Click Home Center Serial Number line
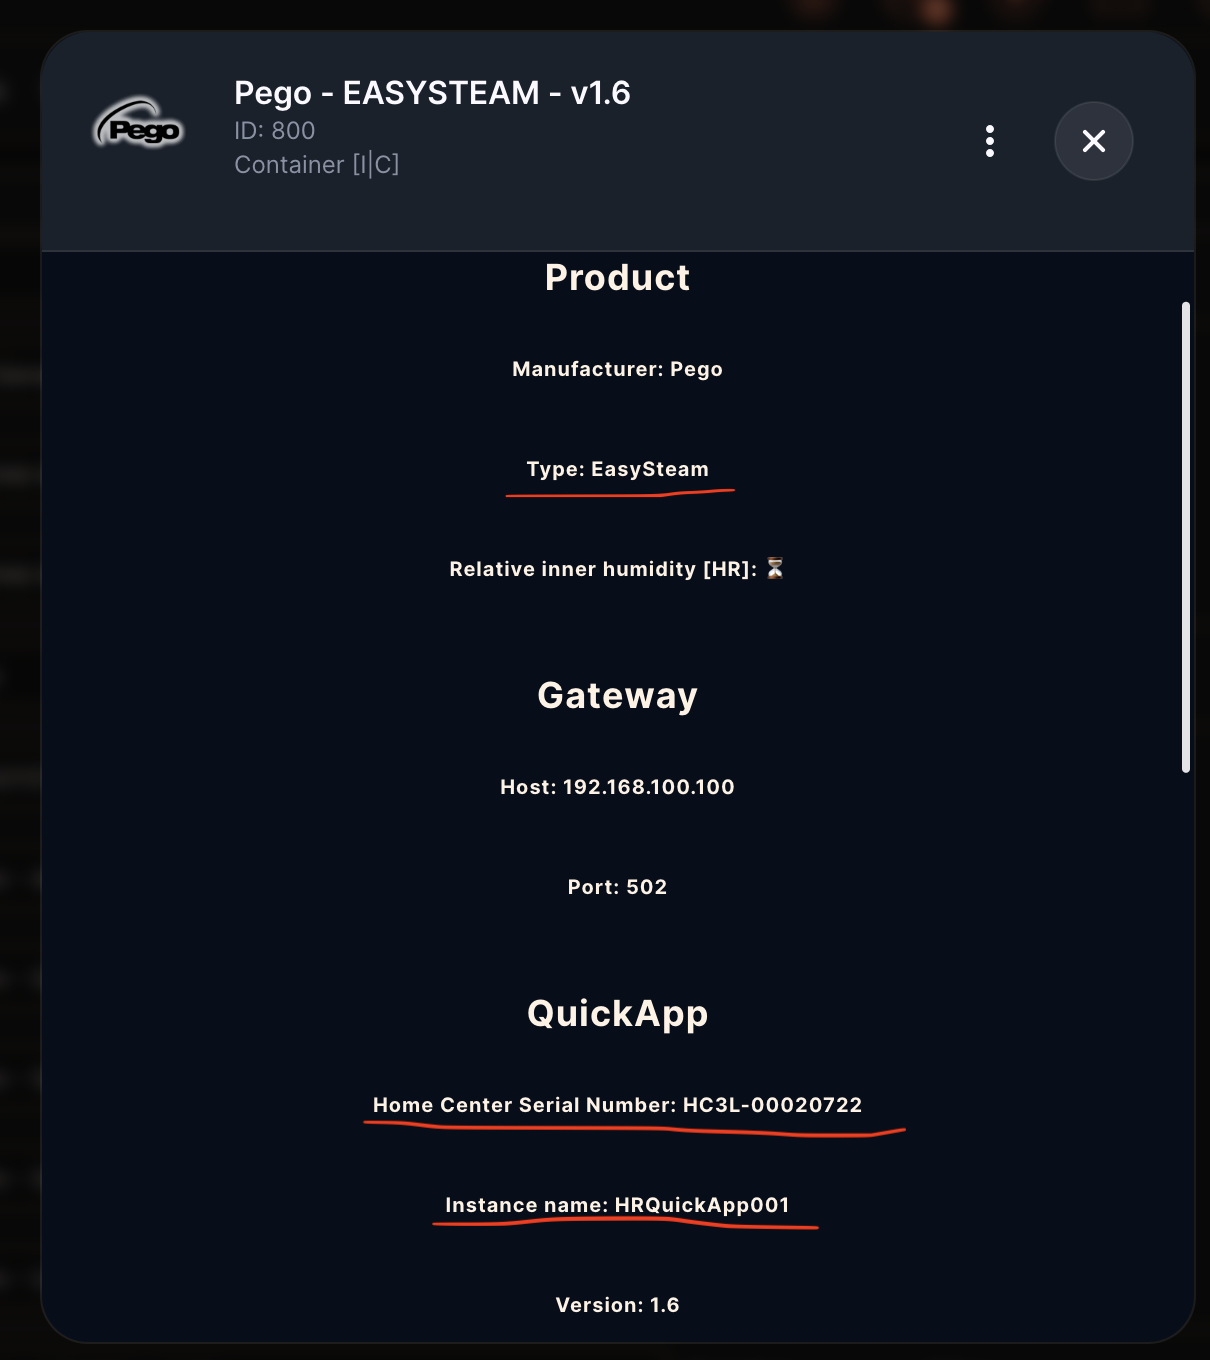1210x1360 pixels. click(617, 1105)
